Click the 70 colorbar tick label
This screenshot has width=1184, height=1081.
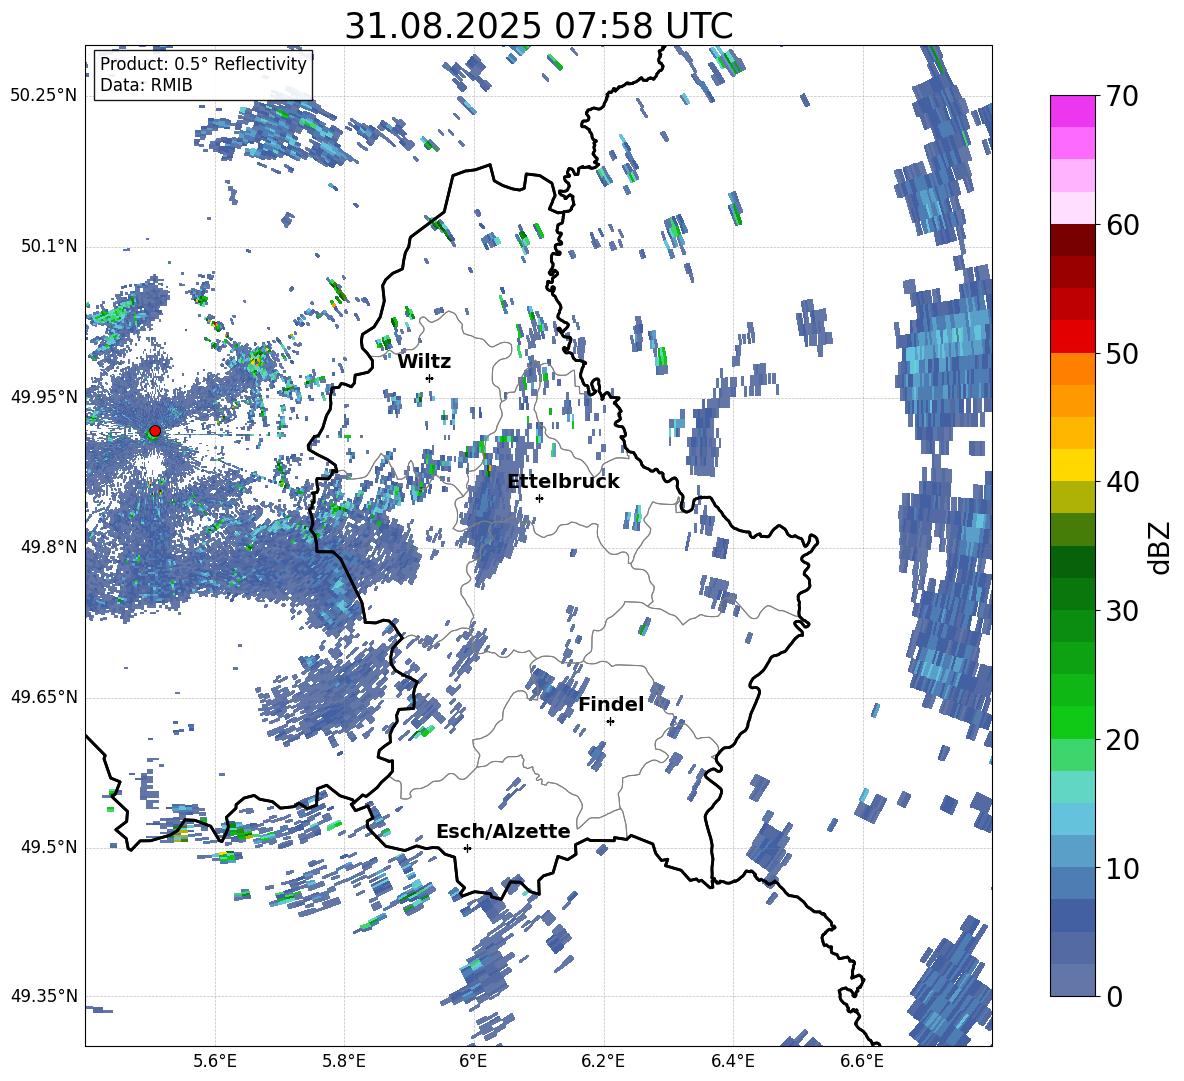click(x=1122, y=97)
